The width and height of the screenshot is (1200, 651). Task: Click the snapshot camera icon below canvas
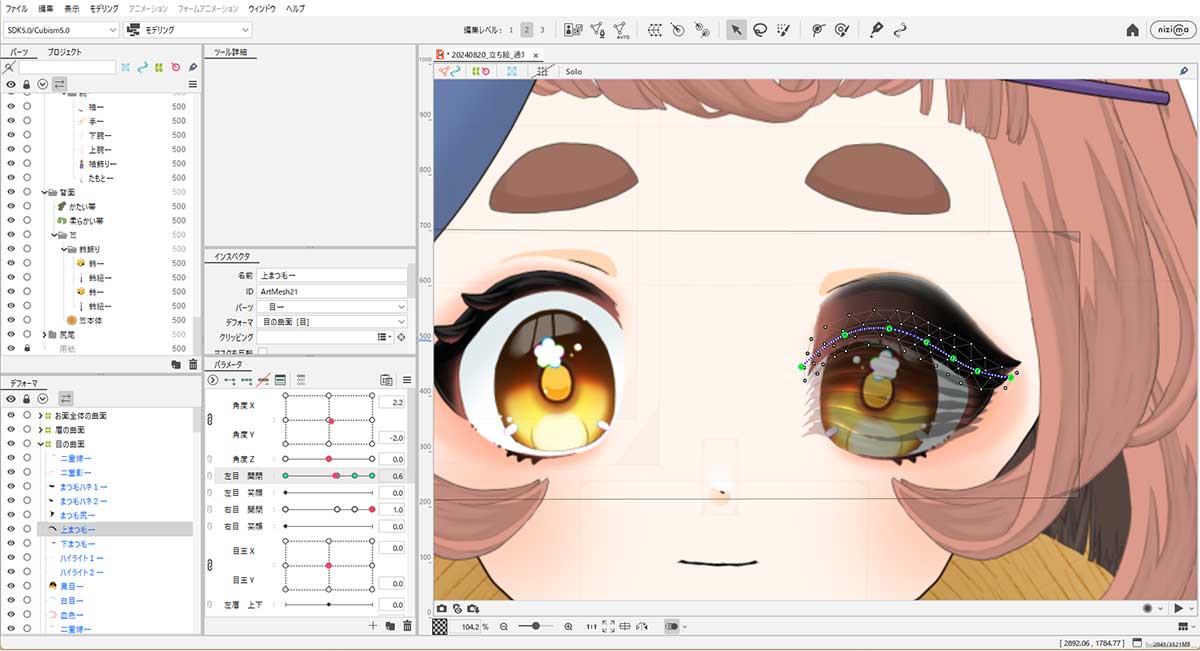pyautogui.click(x=442, y=608)
